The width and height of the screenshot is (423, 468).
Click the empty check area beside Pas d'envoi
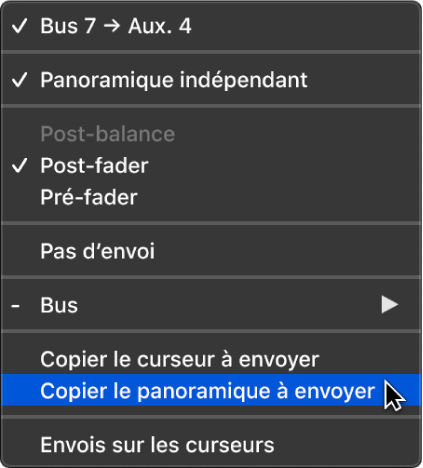(20, 251)
